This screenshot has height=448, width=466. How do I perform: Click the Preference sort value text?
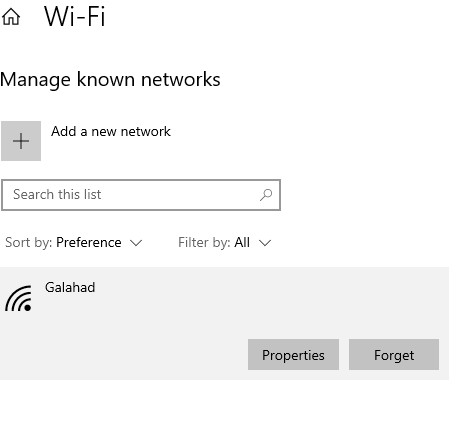click(x=89, y=242)
